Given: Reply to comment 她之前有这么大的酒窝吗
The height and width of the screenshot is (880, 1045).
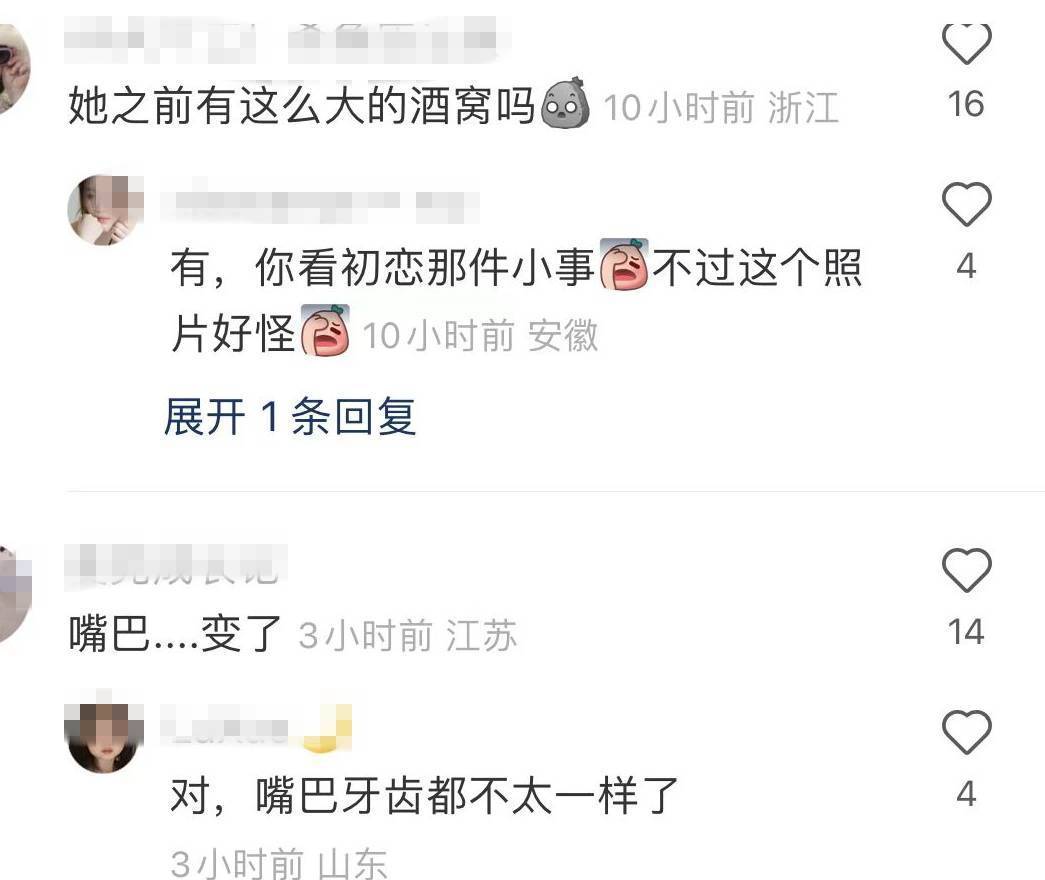Looking at the screenshot, I should coord(301,105).
